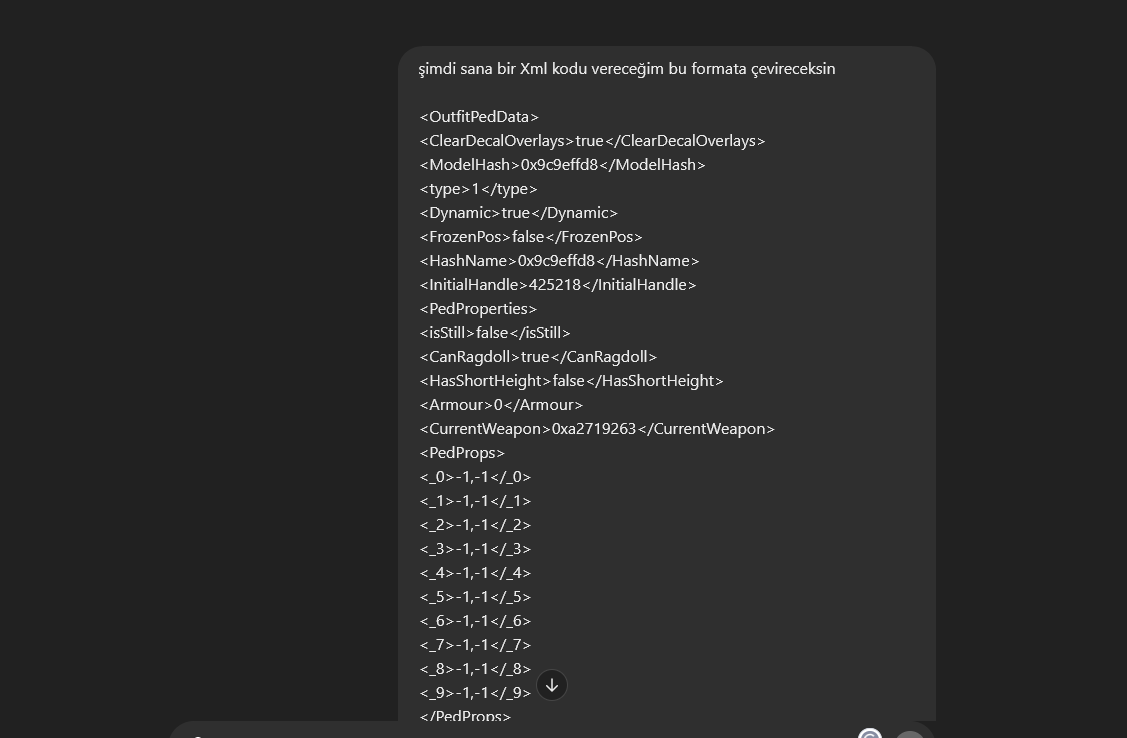This screenshot has height=738, width=1127.
Task: Select the HasShortHeight false line
Action: click(572, 380)
